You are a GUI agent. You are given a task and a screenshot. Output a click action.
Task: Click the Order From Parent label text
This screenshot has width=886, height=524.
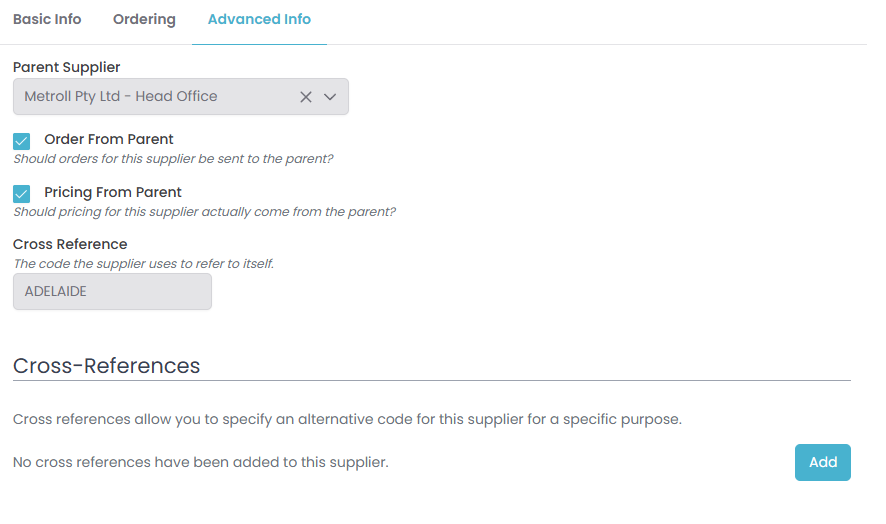click(x=109, y=139)
